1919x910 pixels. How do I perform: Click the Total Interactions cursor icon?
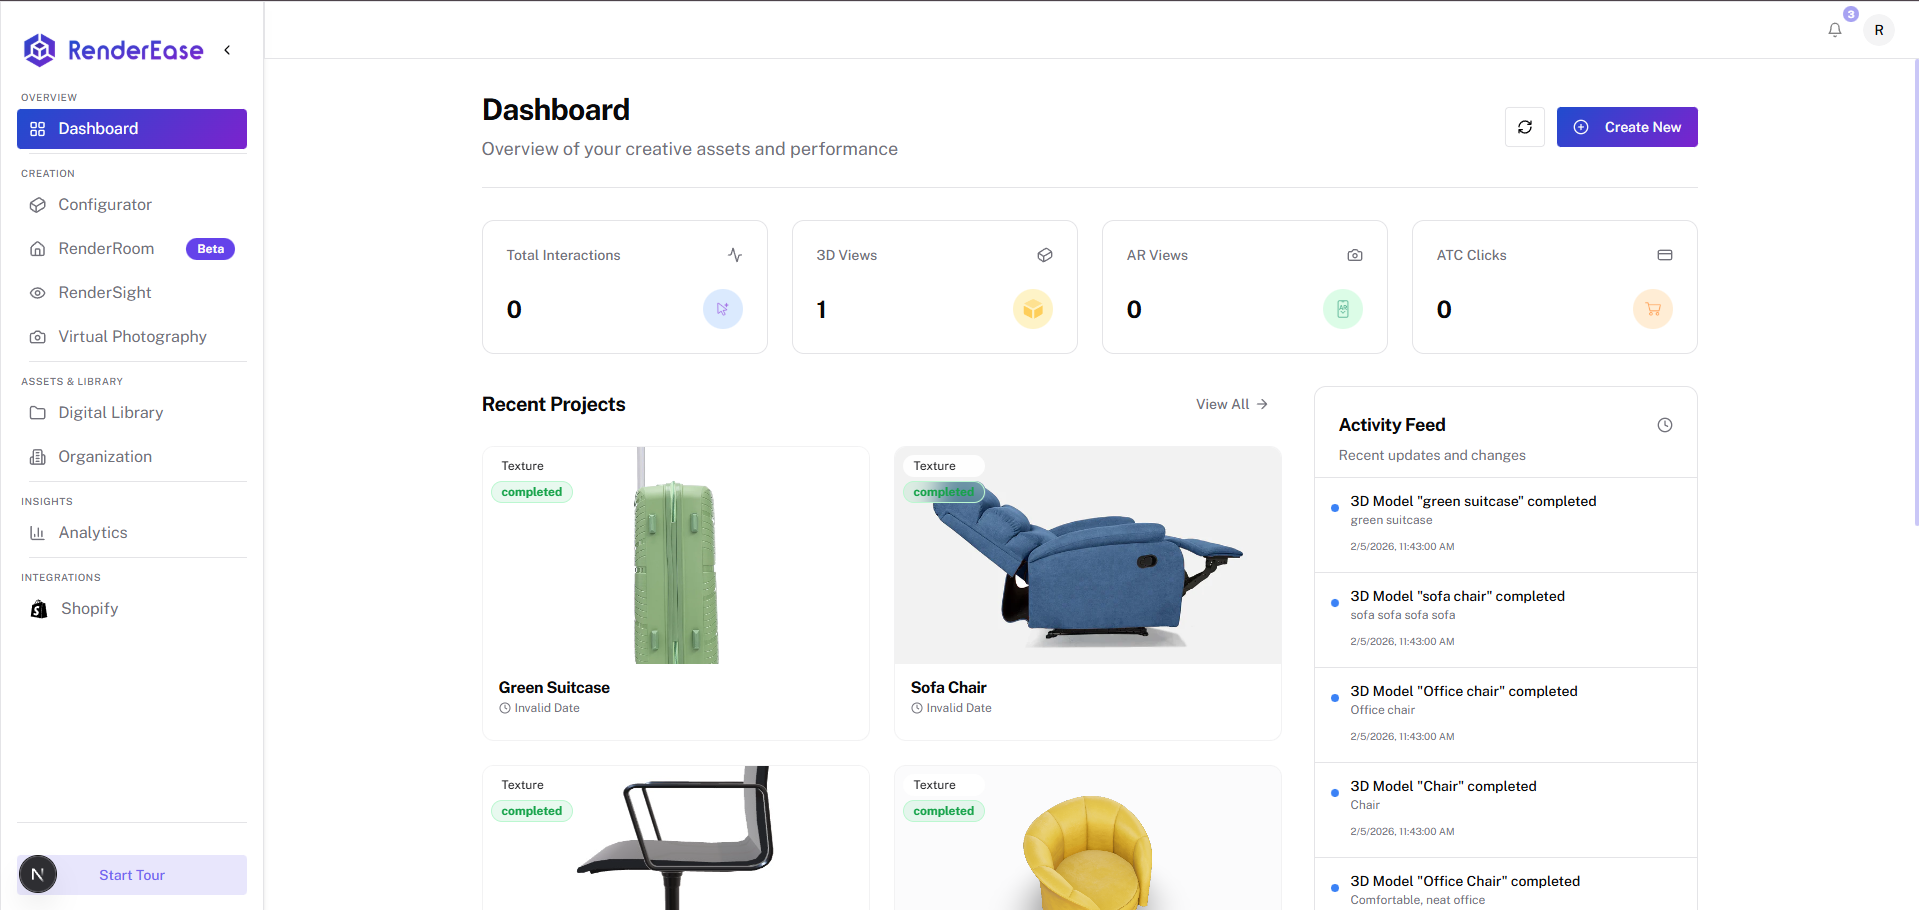click(x=723, y=309)
